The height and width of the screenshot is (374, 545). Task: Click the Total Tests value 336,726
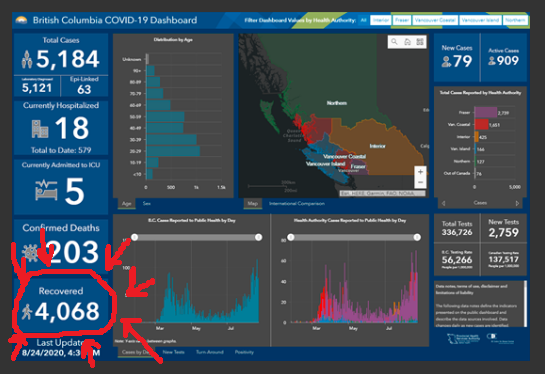tap(457, 232)
